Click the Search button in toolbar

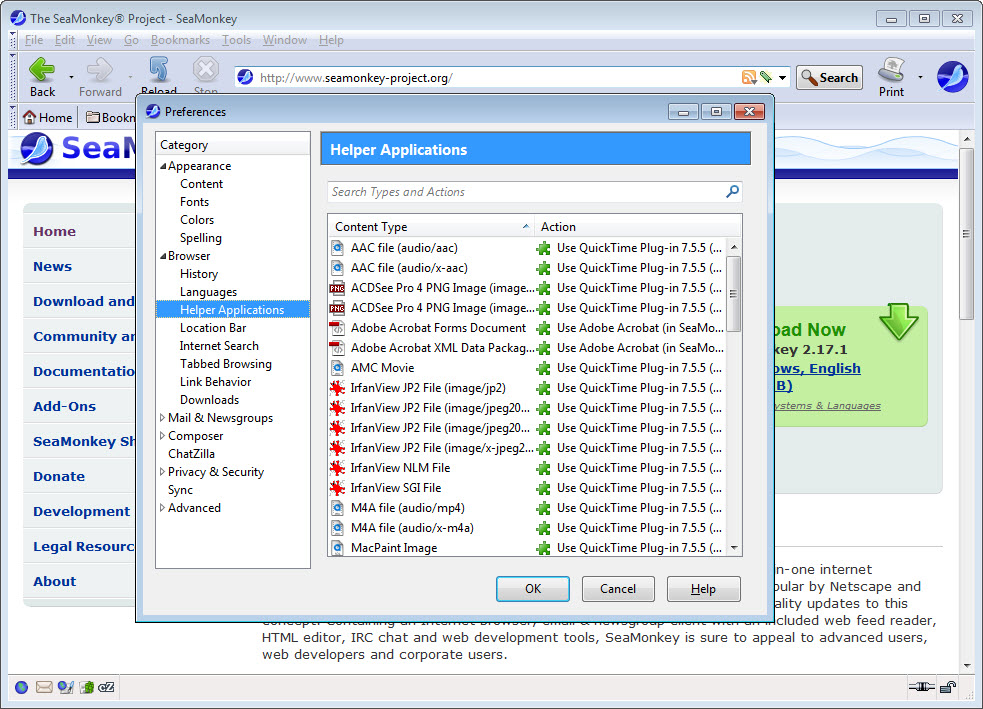829,78
